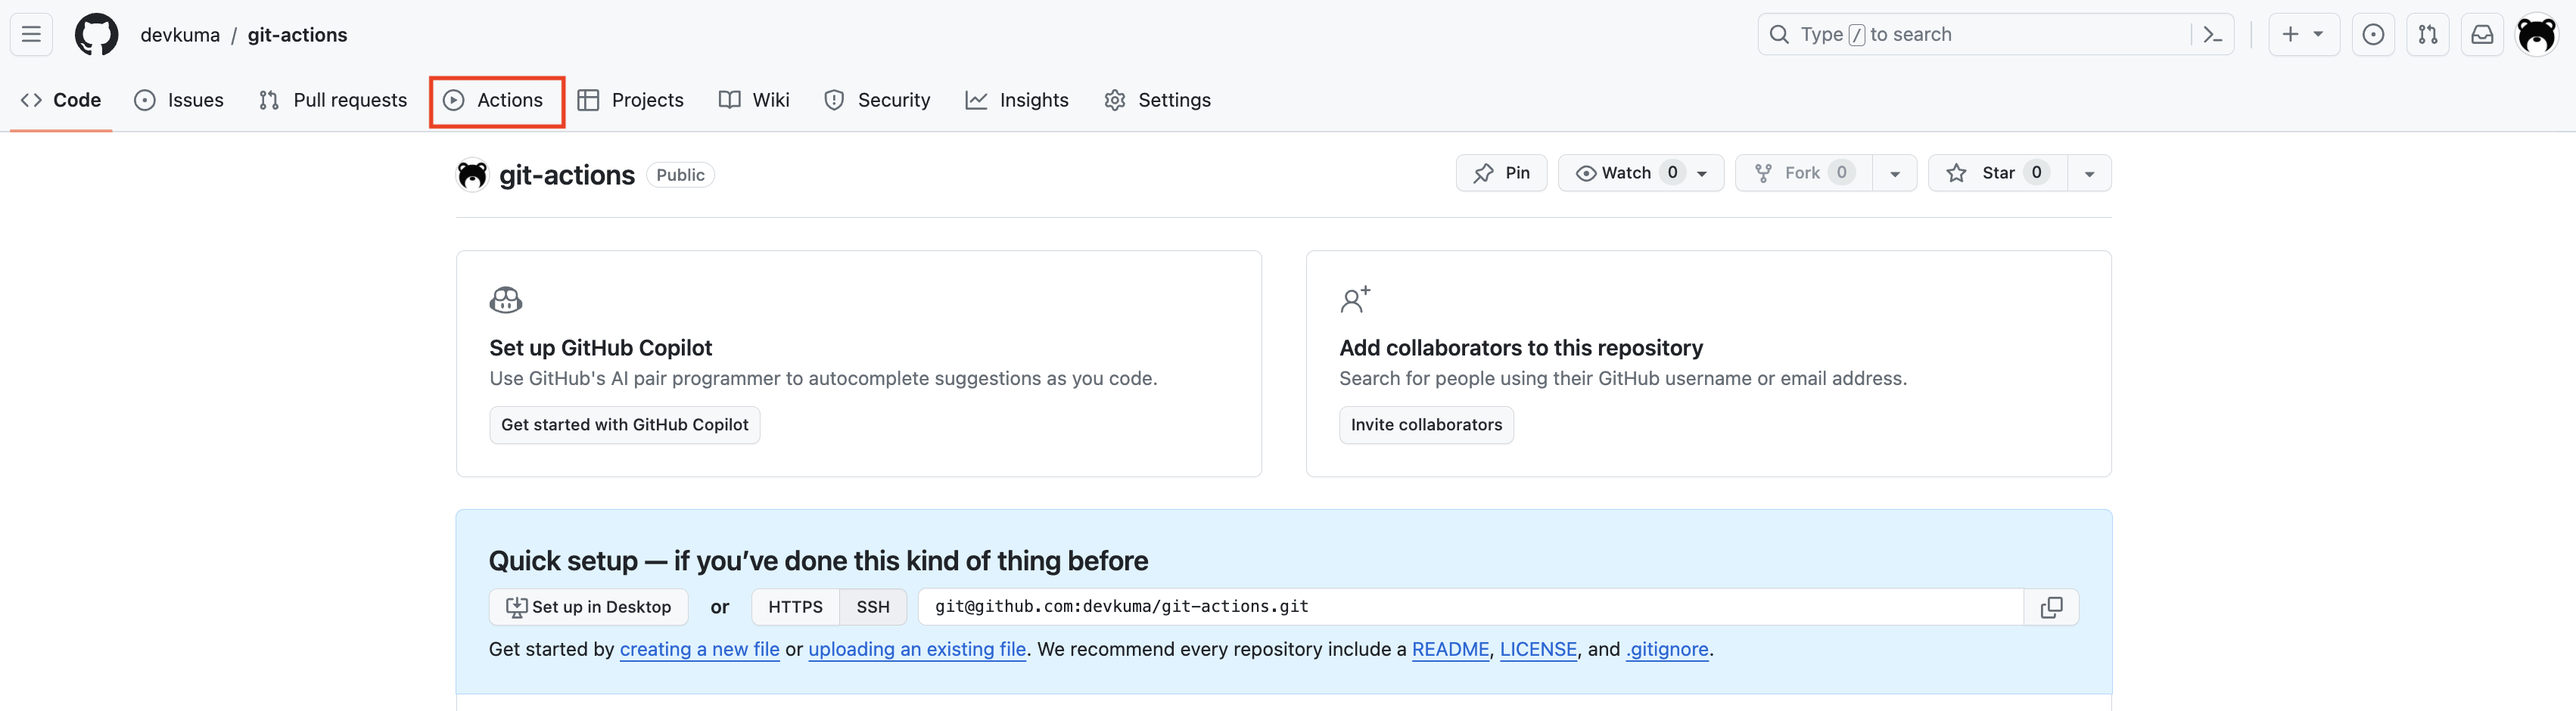Click 'Set up GitHub Copilot' heading
This screenshot has width=2576, height=711.
point(600,348)
